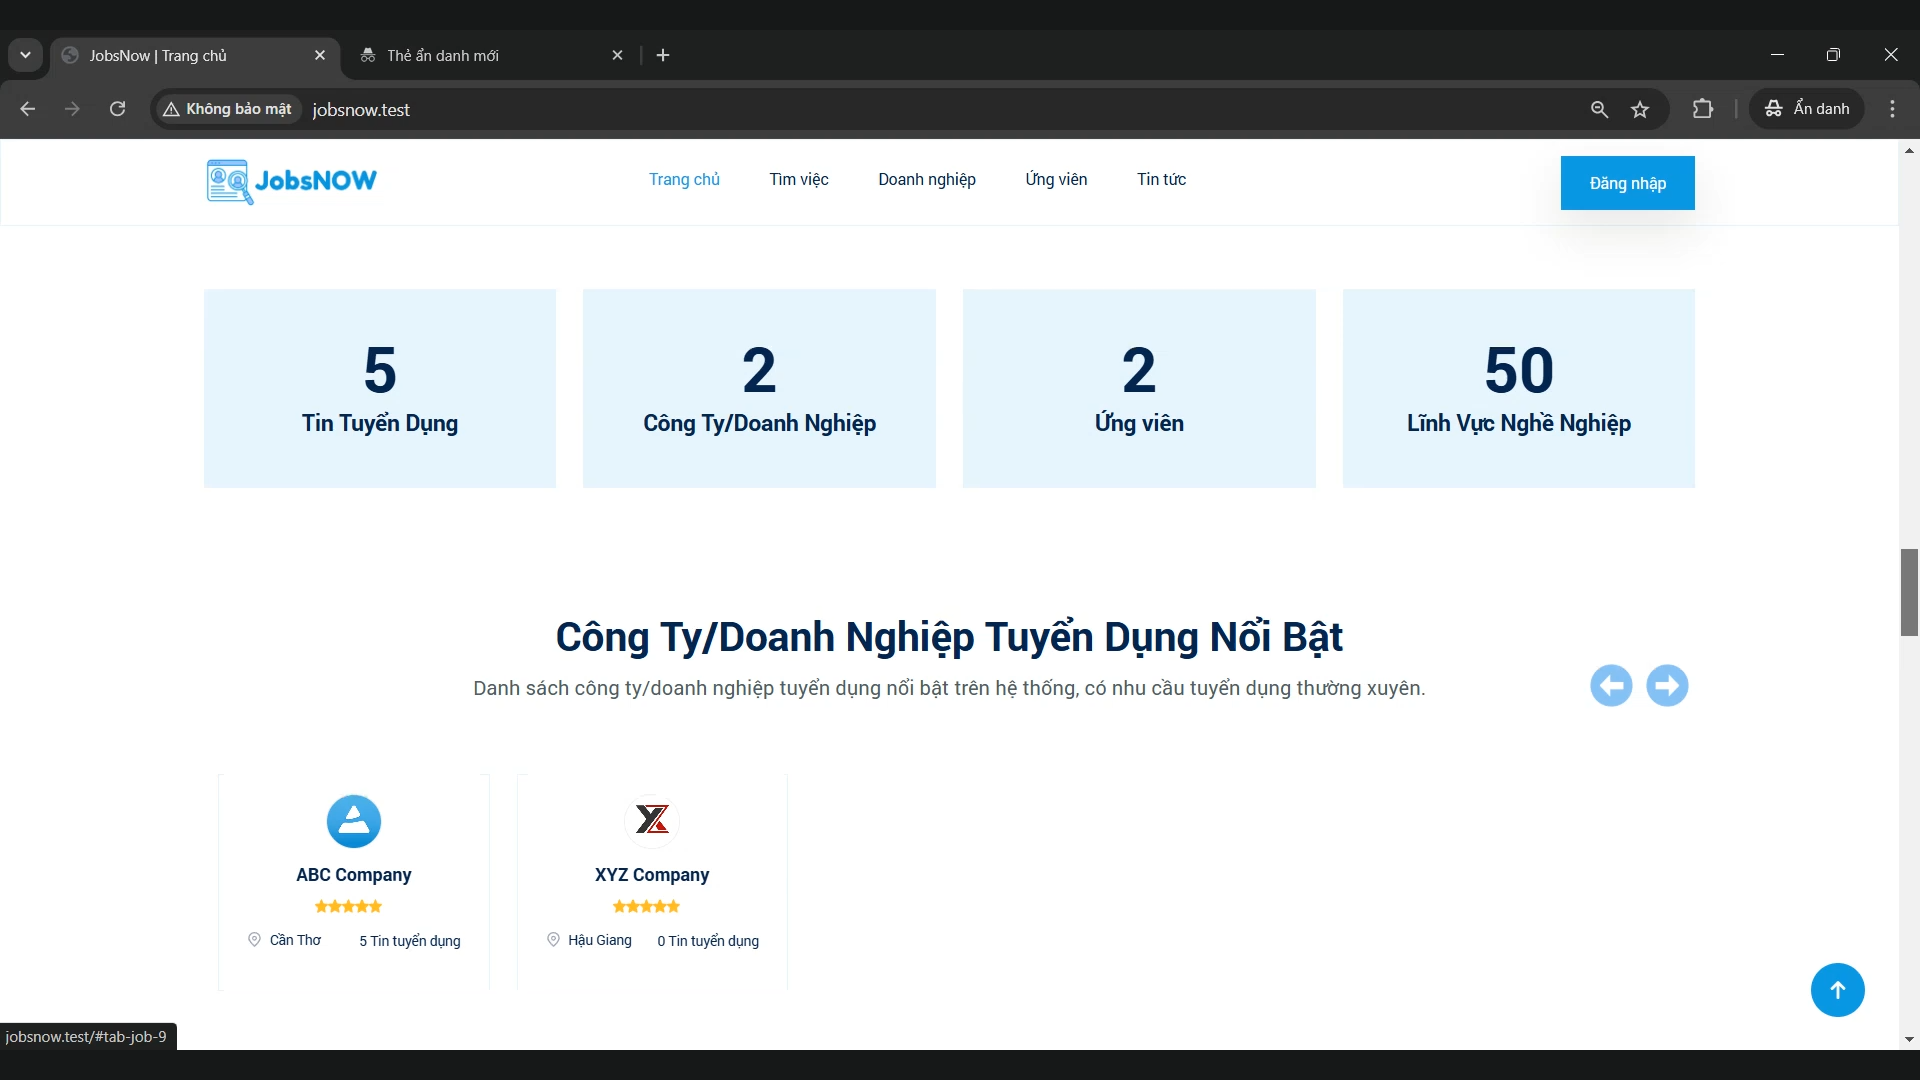1920x1080 pixels.
Task: Click ABC Company star rating
Action: (x=349, y=907)
